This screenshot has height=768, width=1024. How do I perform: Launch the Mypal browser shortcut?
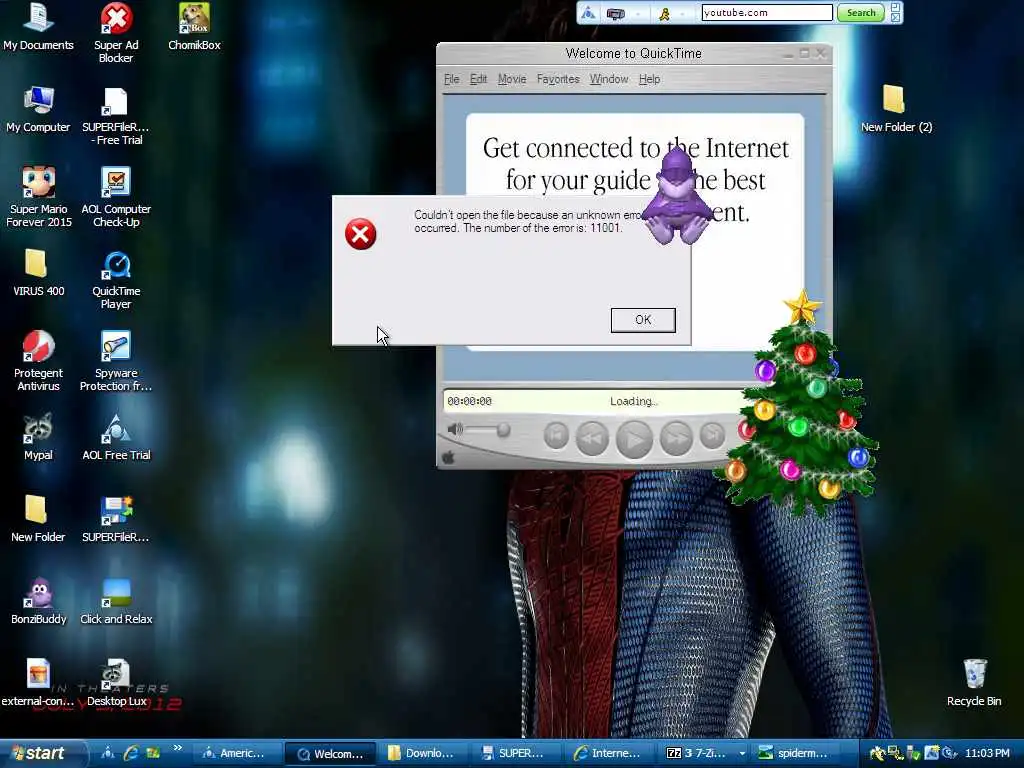(x=38, y=438)
